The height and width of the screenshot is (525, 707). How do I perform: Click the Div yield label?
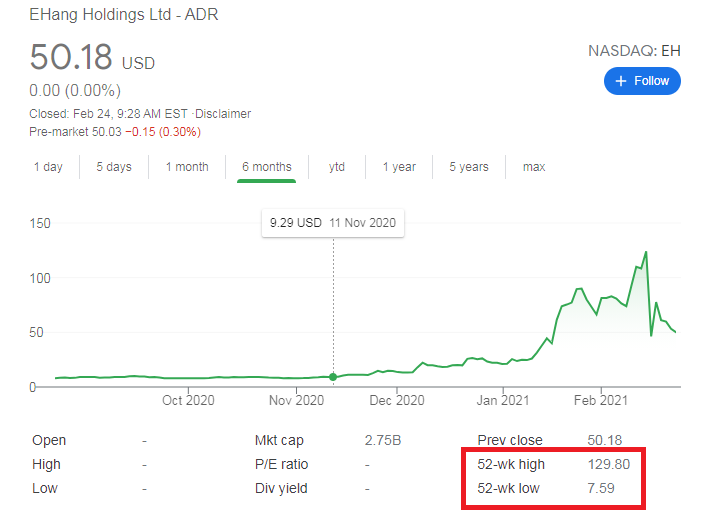[281, 488]
